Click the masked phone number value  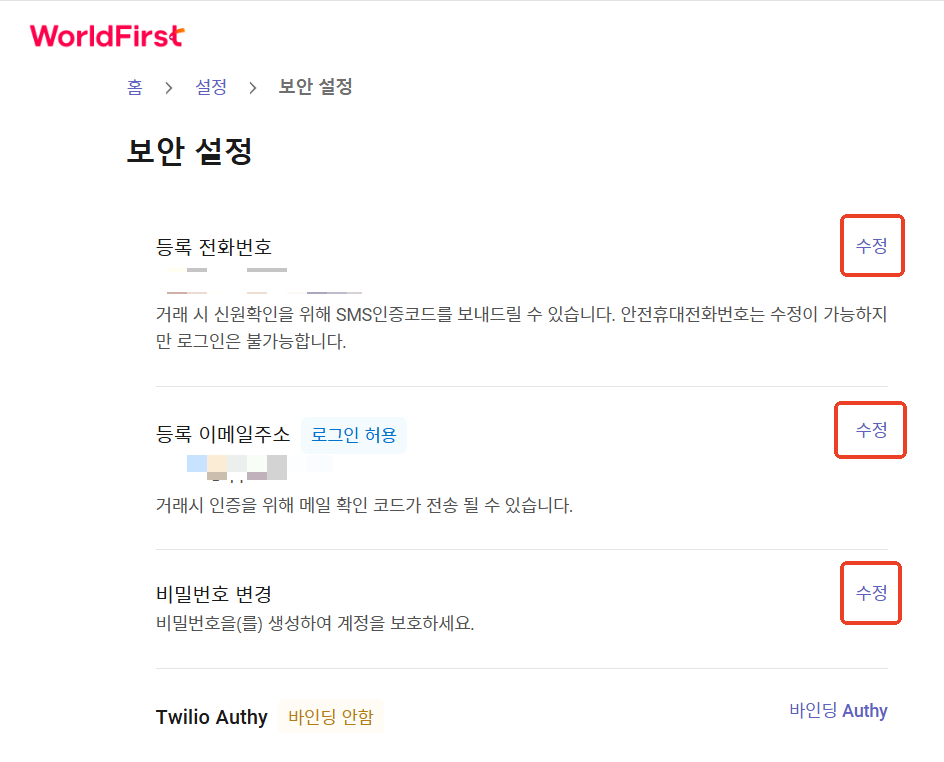(264, 280)
